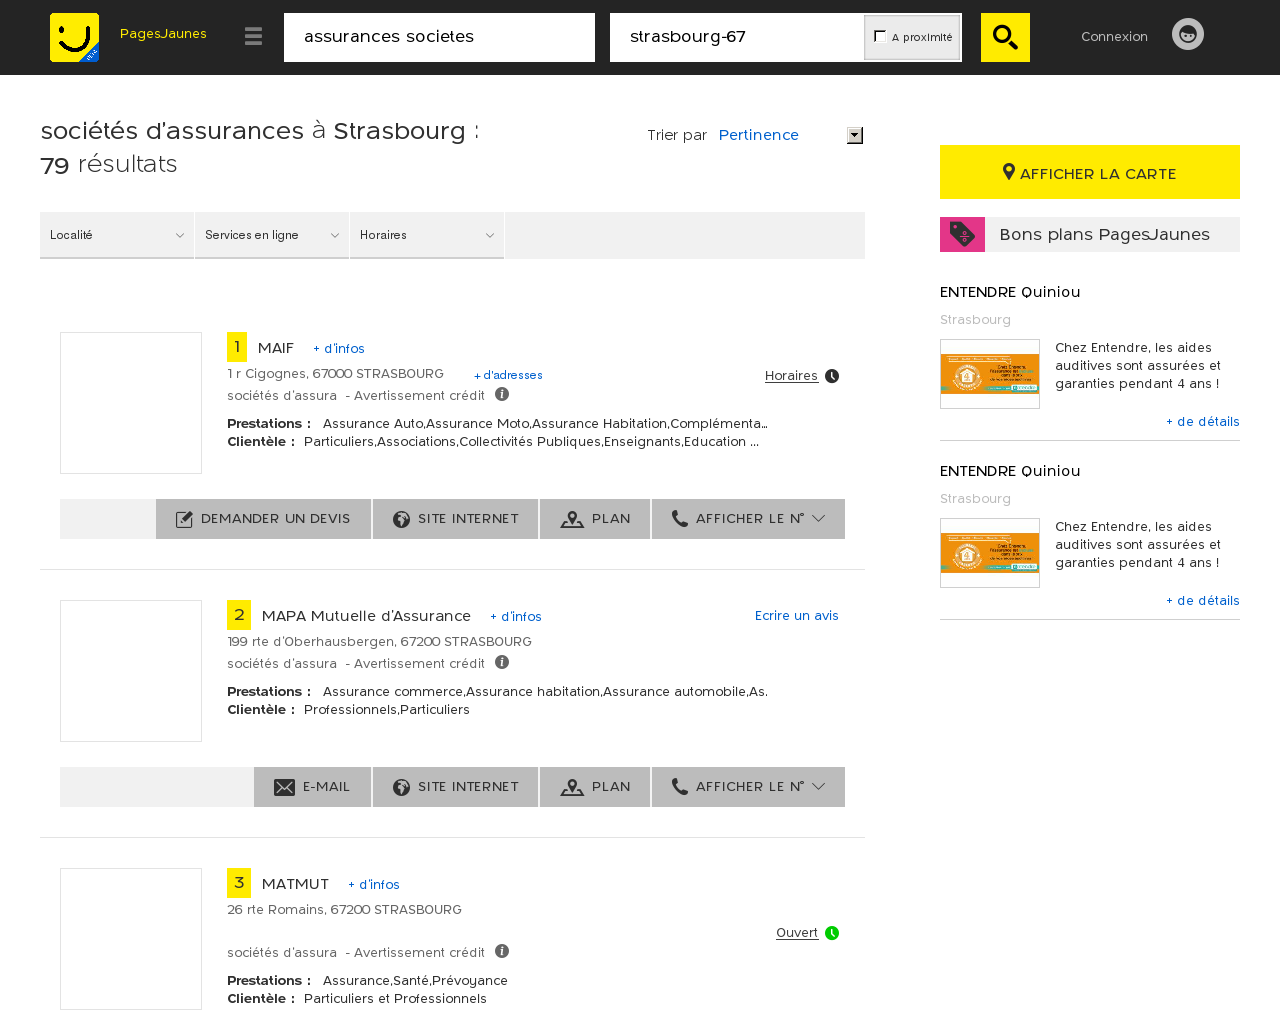Click the yellow search magnifier button
1280x1024 pixels.
click(1005, 37)
